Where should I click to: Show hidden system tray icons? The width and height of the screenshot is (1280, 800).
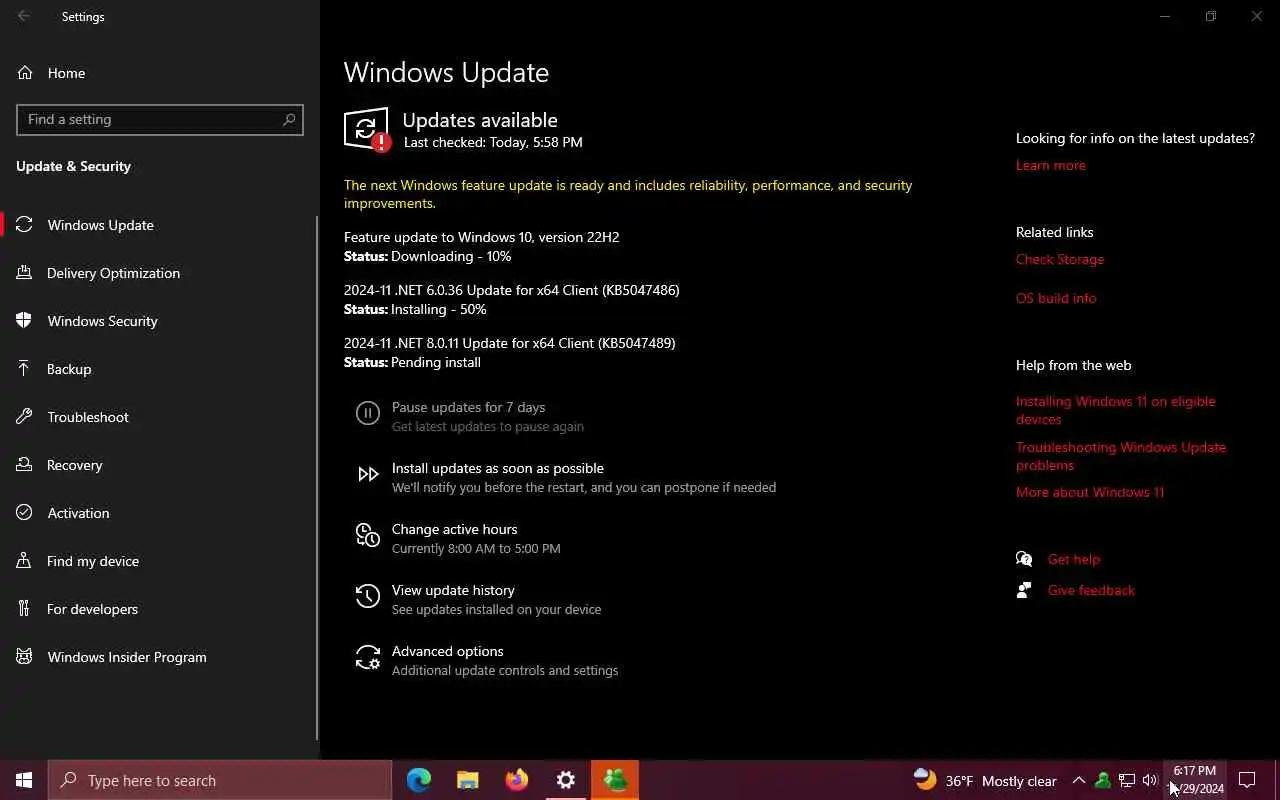pyautogui.click(x=1078, y=780)
